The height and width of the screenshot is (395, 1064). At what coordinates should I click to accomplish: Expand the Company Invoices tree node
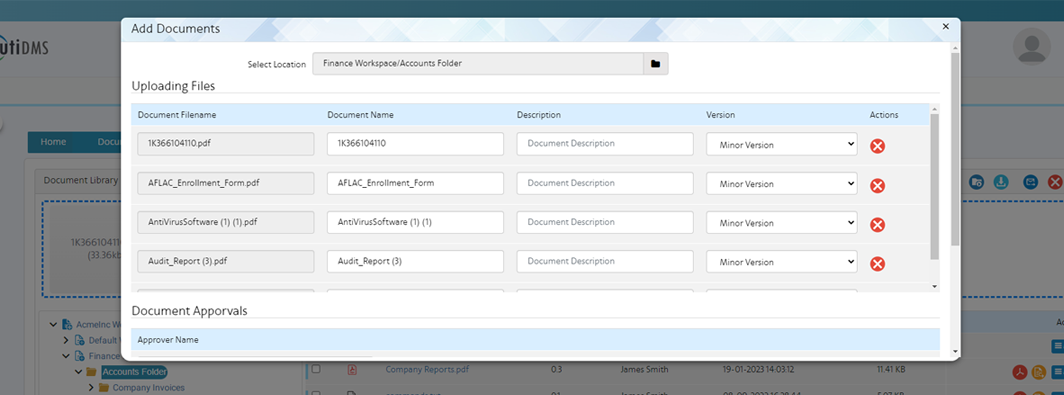click(91, 388)
